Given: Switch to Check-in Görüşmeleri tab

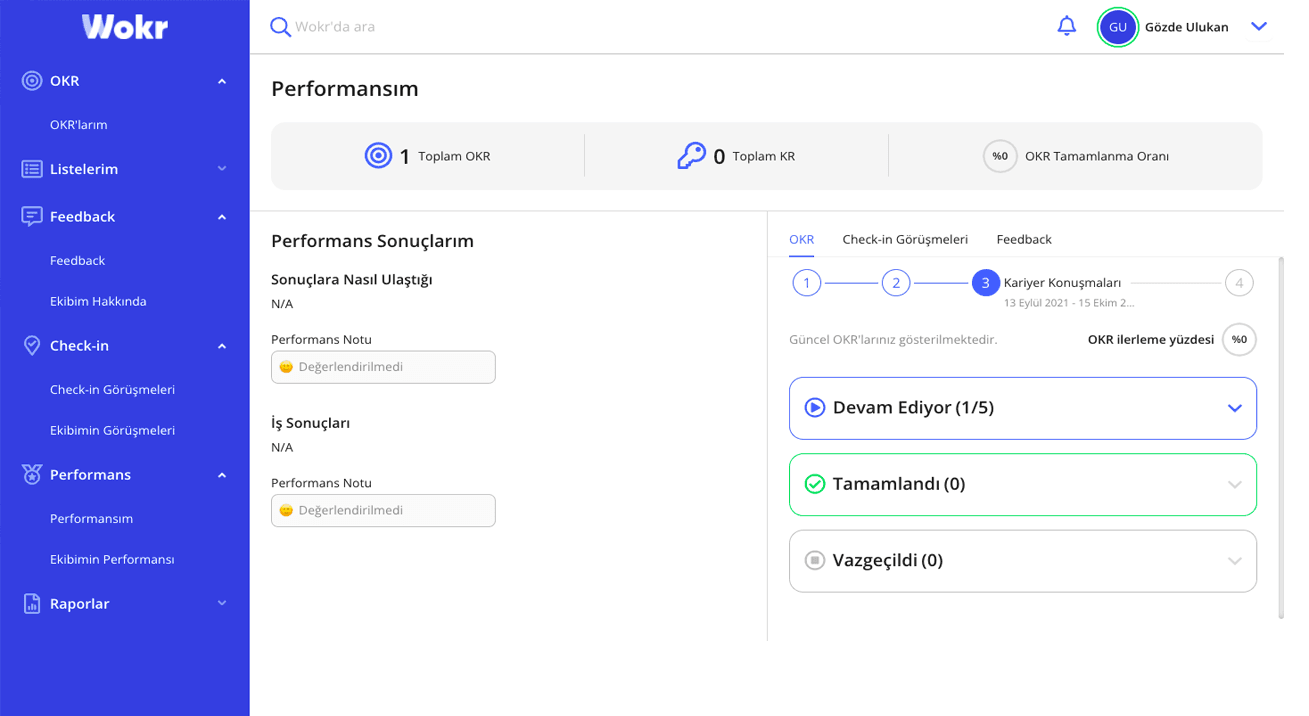Looking at the screenshot, I should [904, 239].
